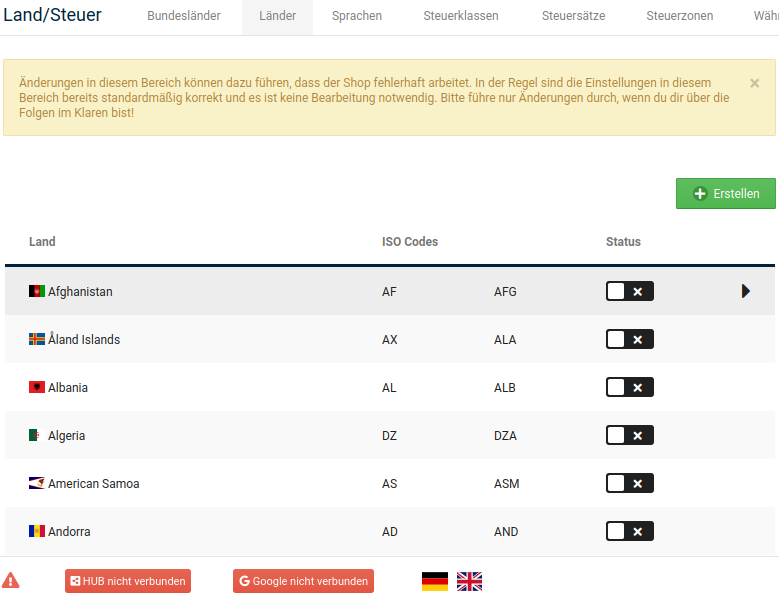The width and height of the screenshot is (779, 599).
Task: Click Google nicht verbunden button
Action: coord(303,581)
